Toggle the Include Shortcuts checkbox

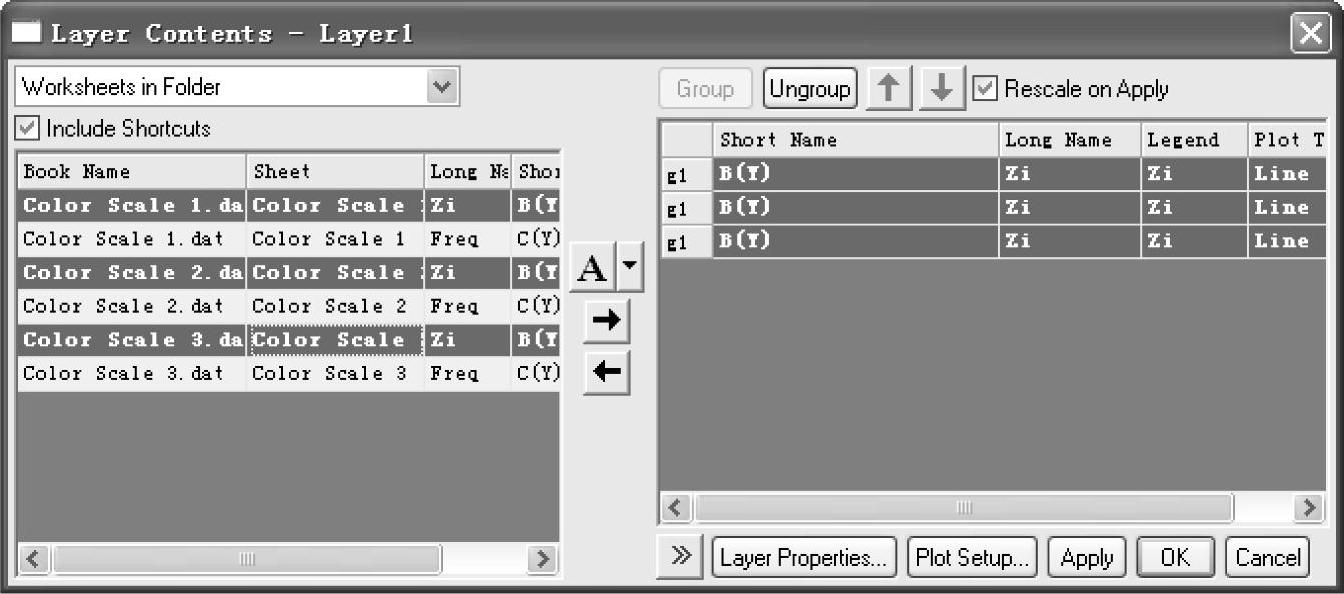[x=28, y=128]
